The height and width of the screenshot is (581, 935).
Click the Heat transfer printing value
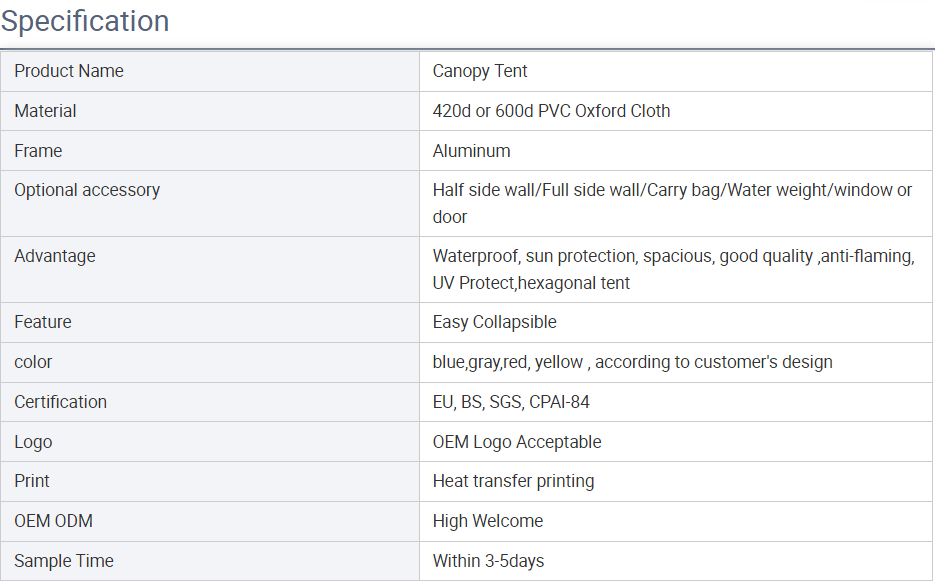(513, 481)
